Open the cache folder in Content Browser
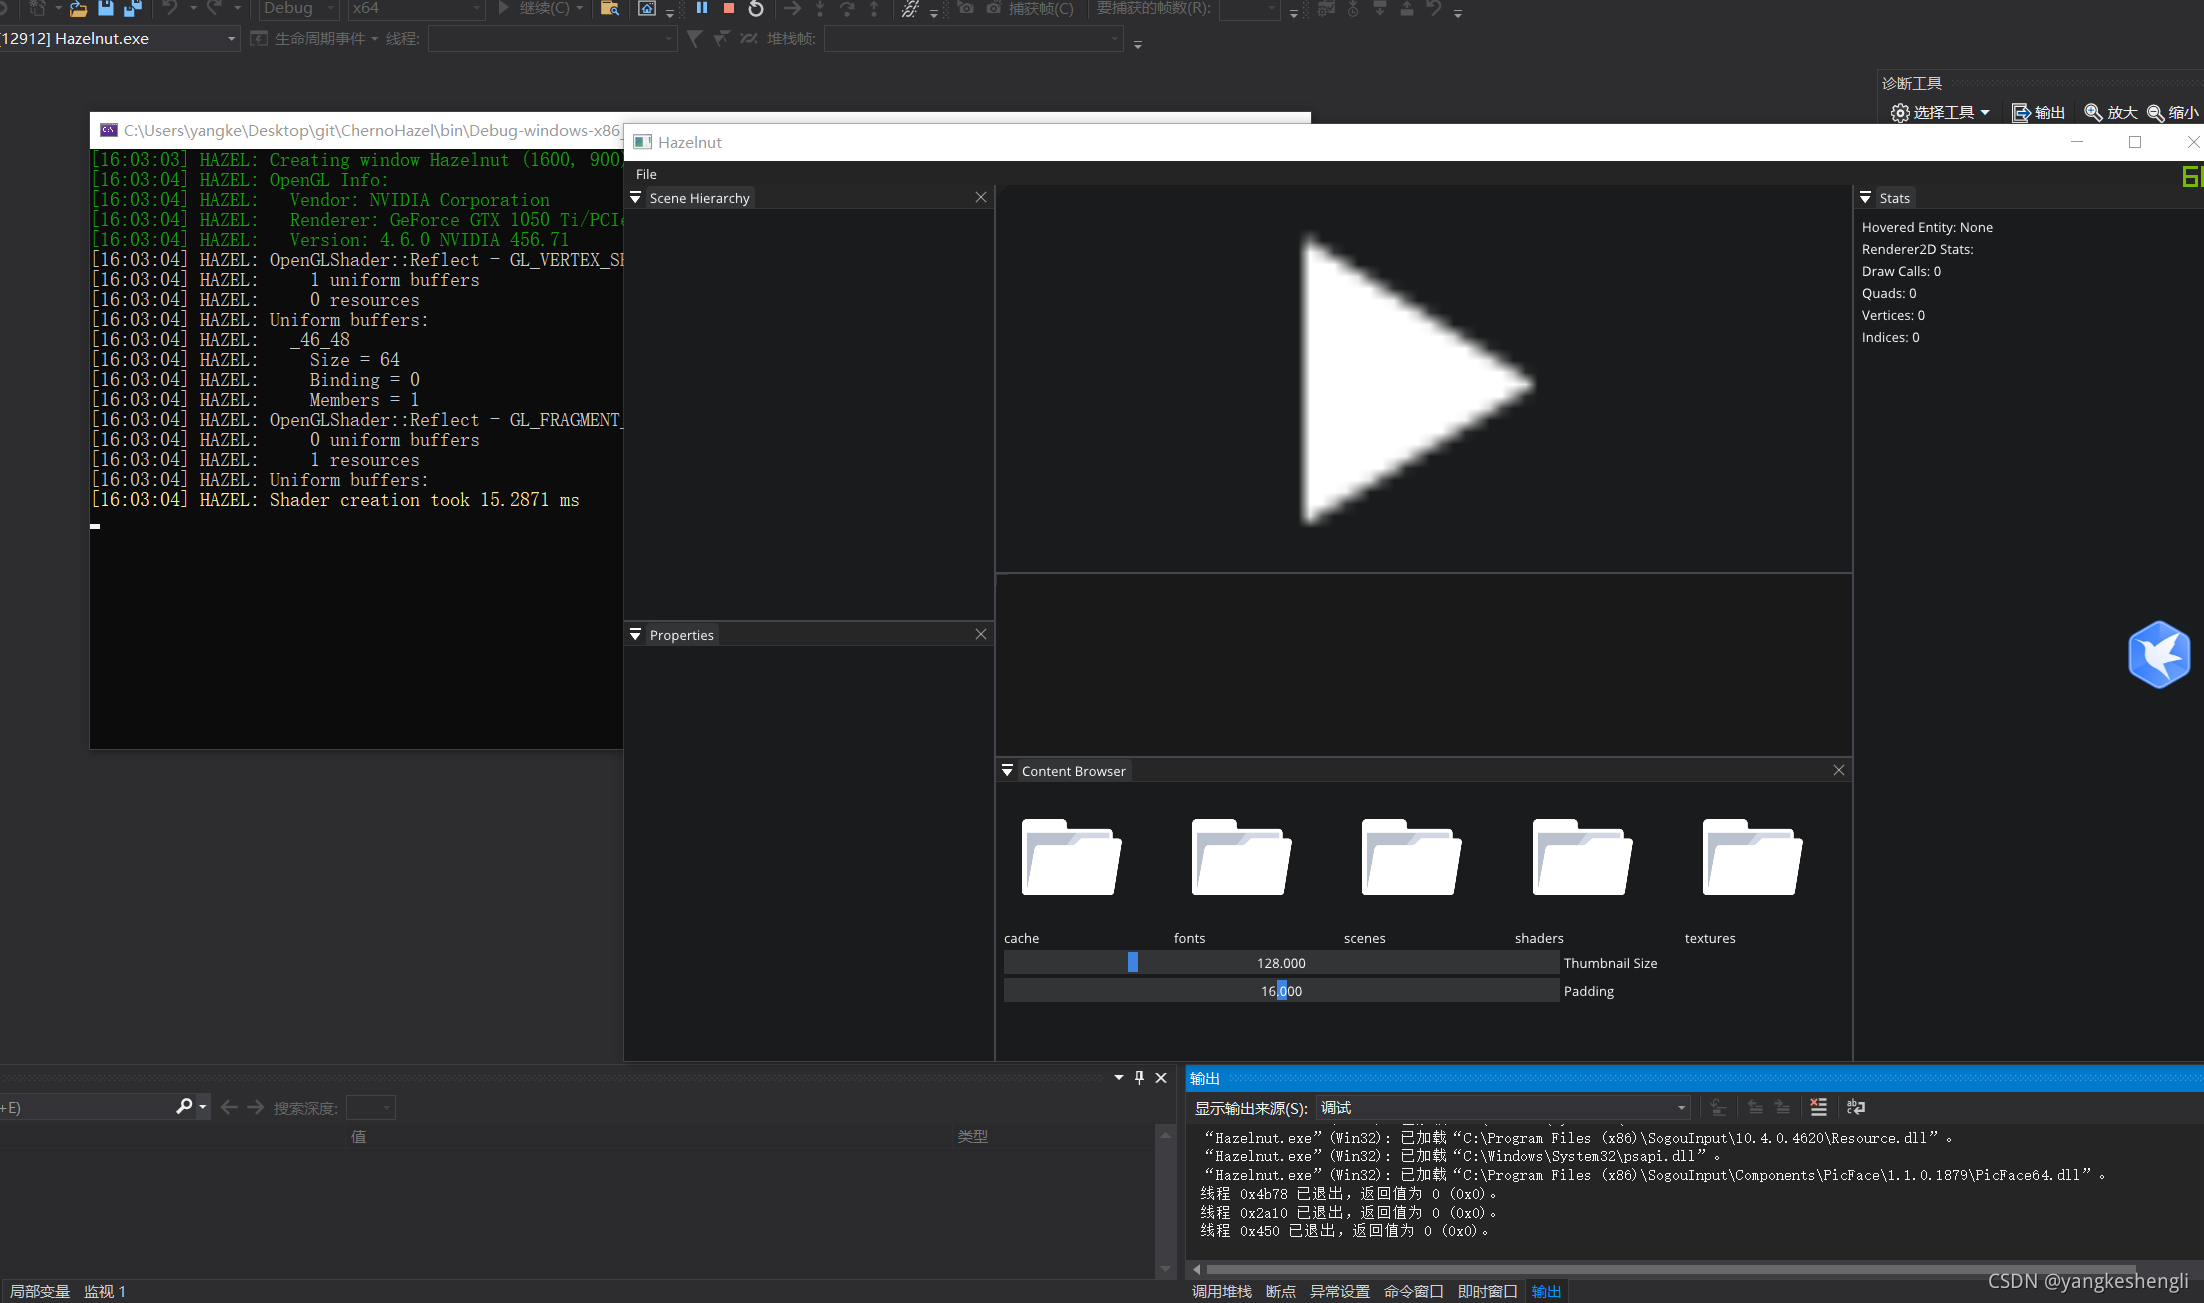This screenshot has height=1303, width=2204. [x=1070, y=857]
